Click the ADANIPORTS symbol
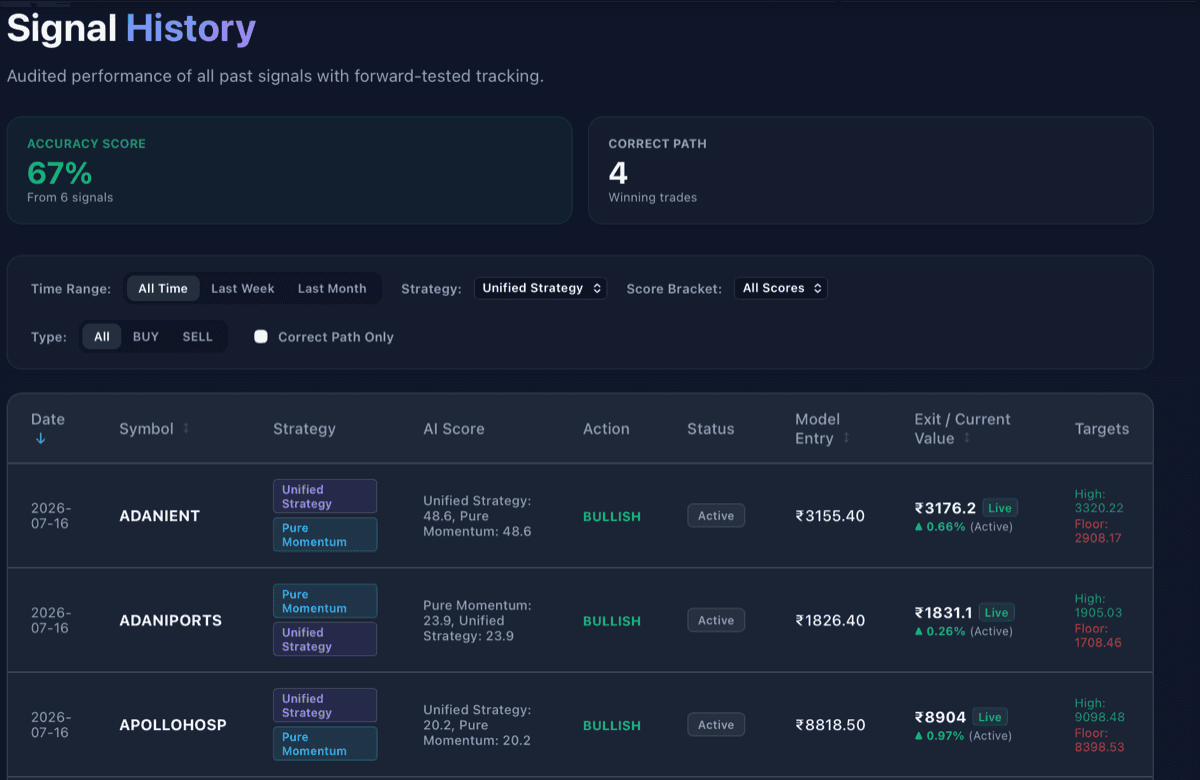Viewport: 1200px width, 780px height. pos(170,620)
